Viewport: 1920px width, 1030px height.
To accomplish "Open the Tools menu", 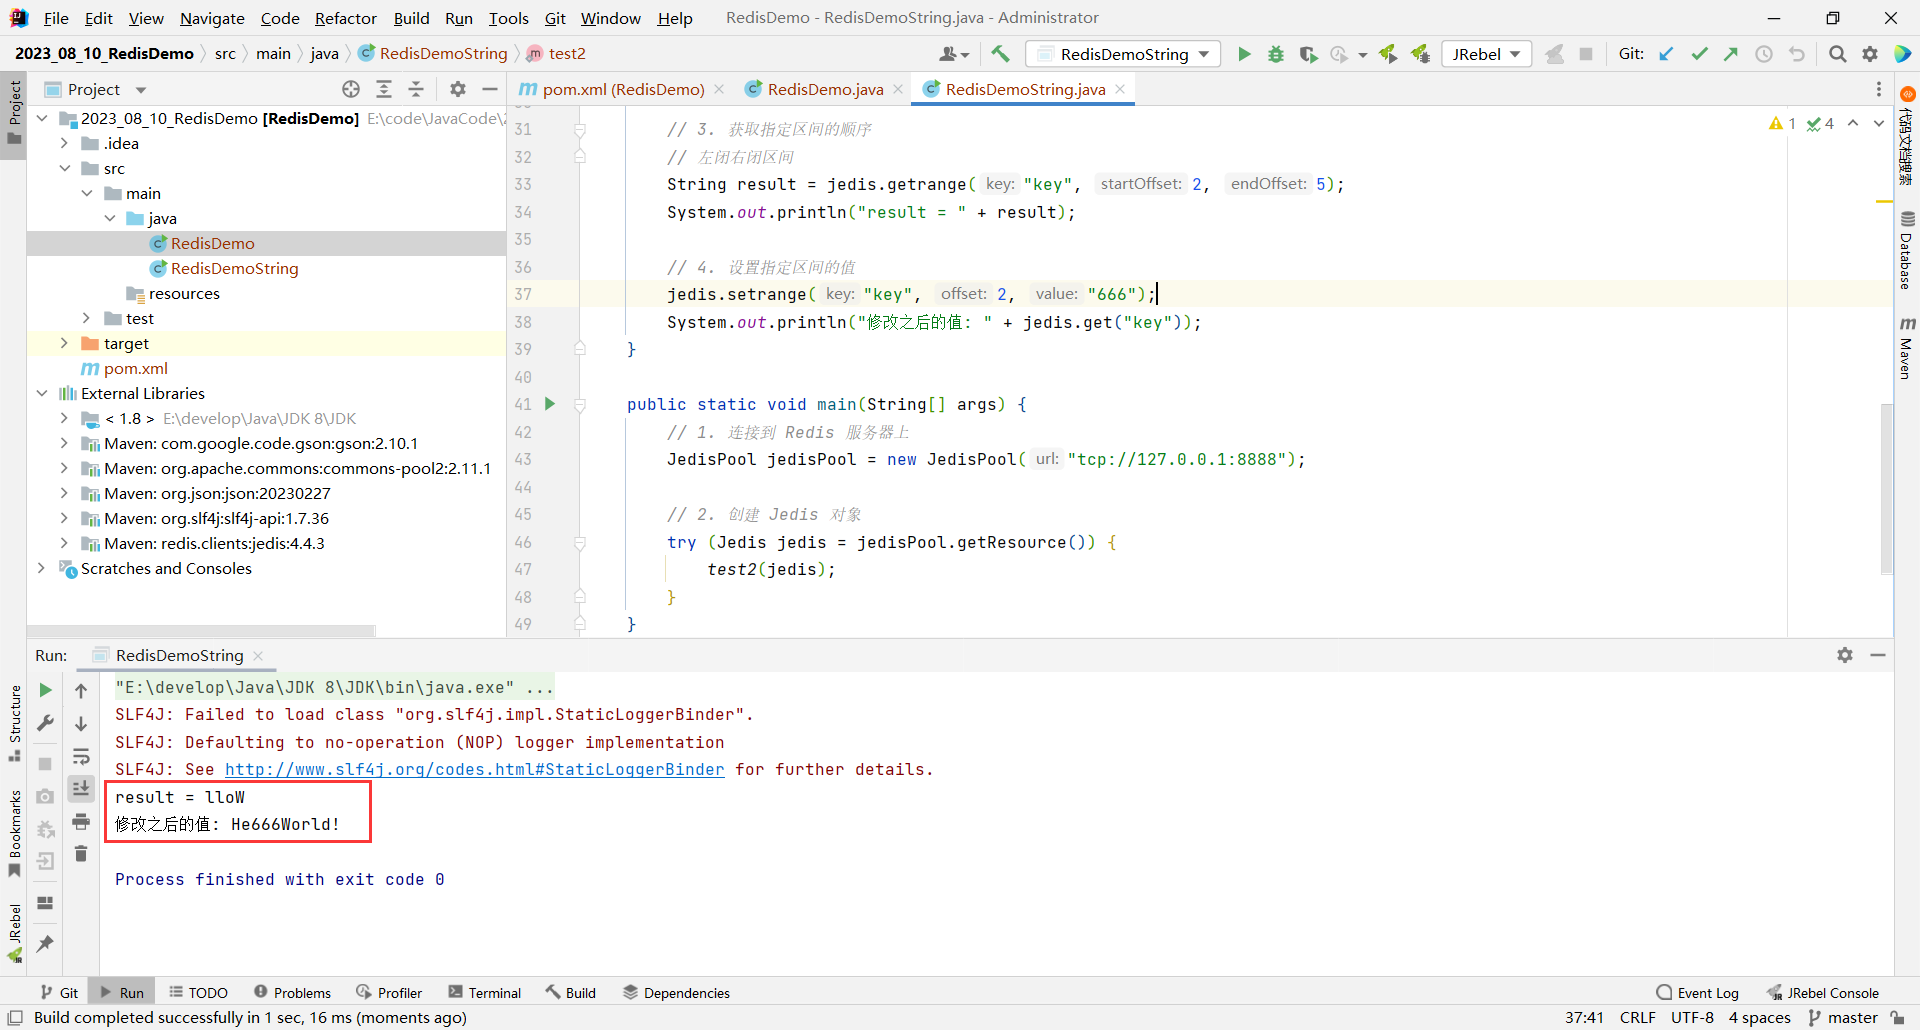I will (508, 18).
